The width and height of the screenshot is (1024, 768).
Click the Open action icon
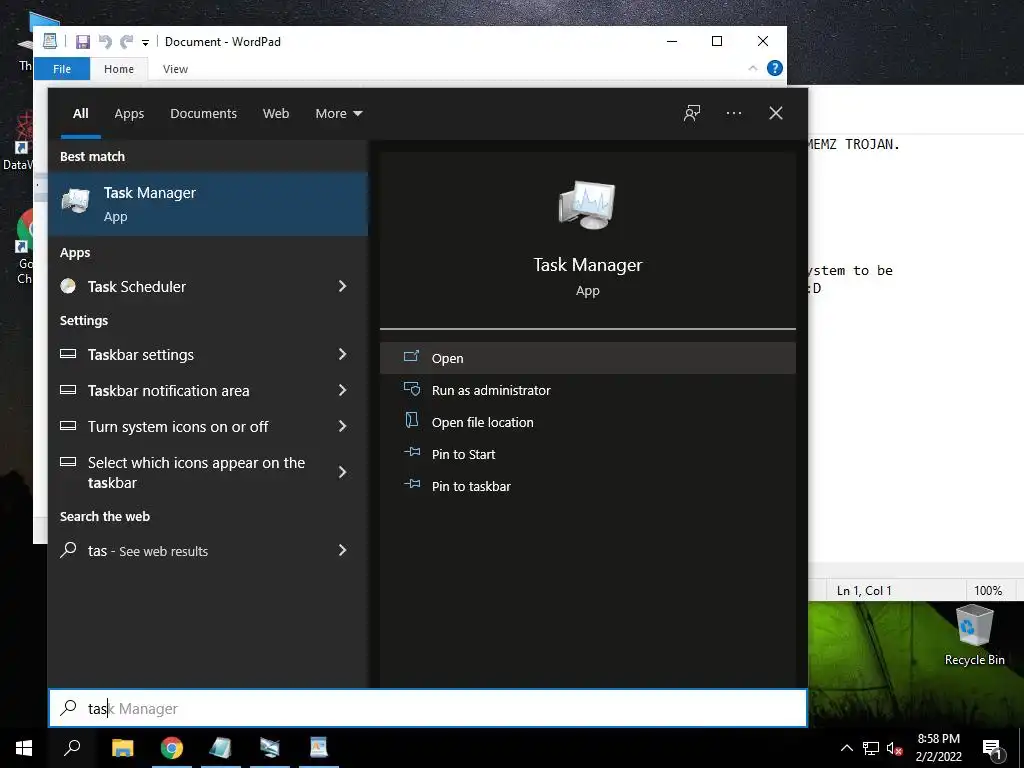411,357
